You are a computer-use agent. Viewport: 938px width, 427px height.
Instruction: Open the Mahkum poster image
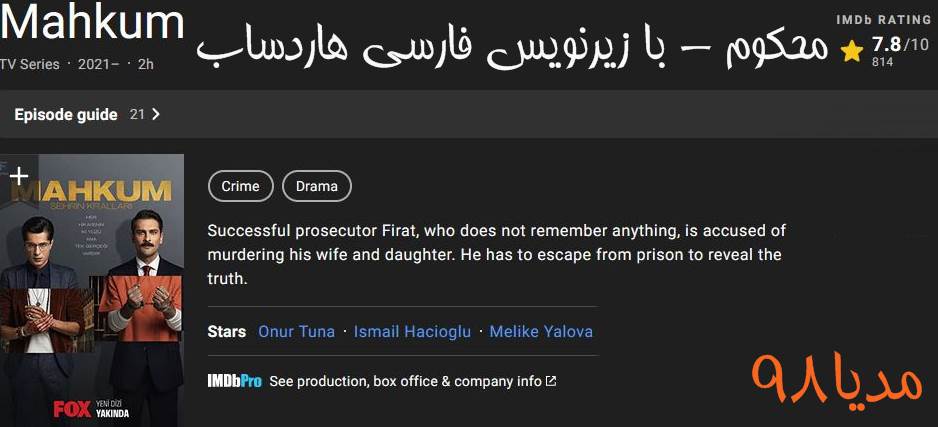tap(92, 290)
